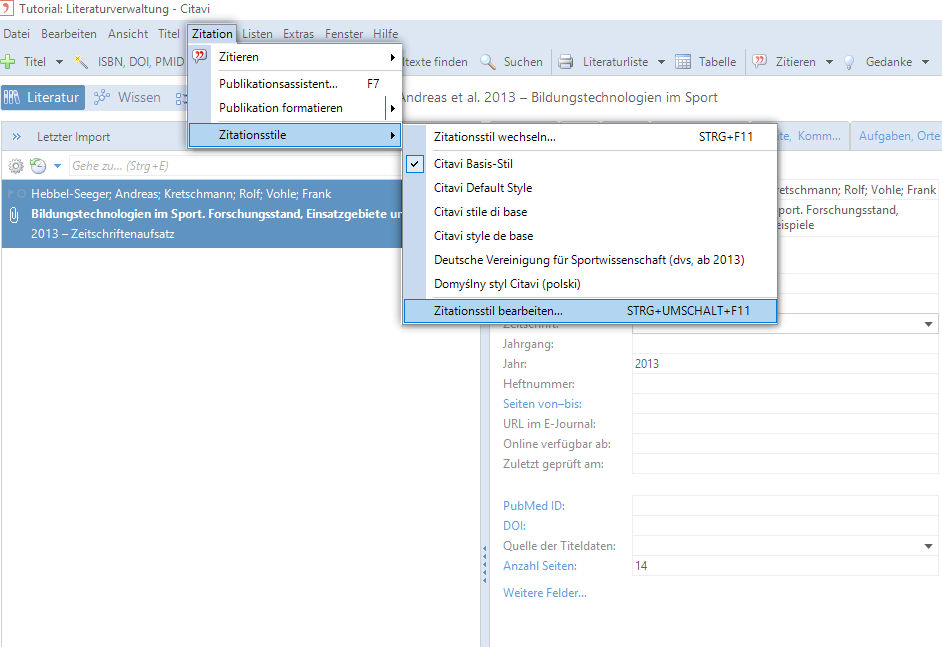Open the Bearbeiten menu

(68, 34)
